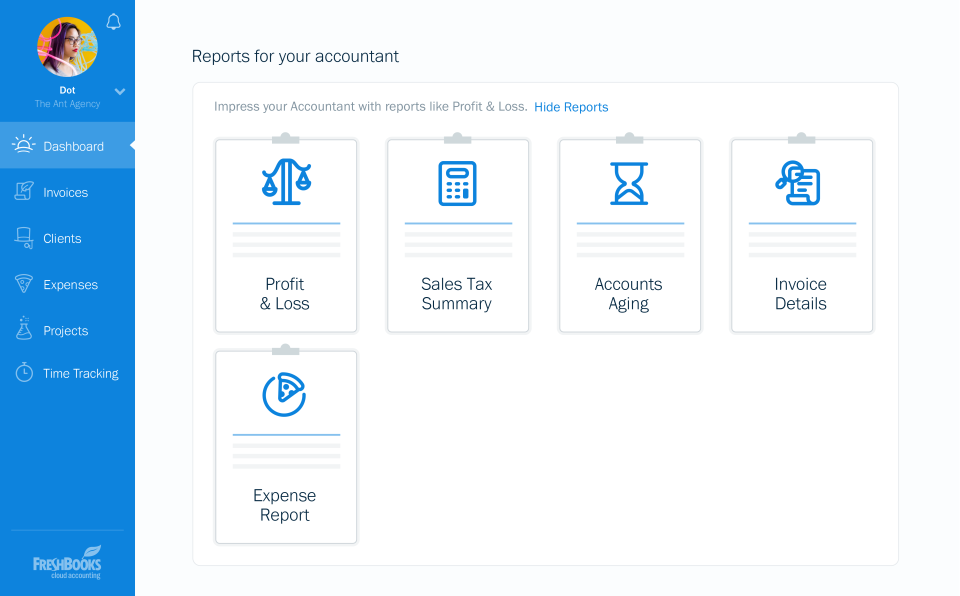The height and width of the screenshot is (596, 960).
Task: Open the Profit & Loss report label
Action: click(285, 294)
